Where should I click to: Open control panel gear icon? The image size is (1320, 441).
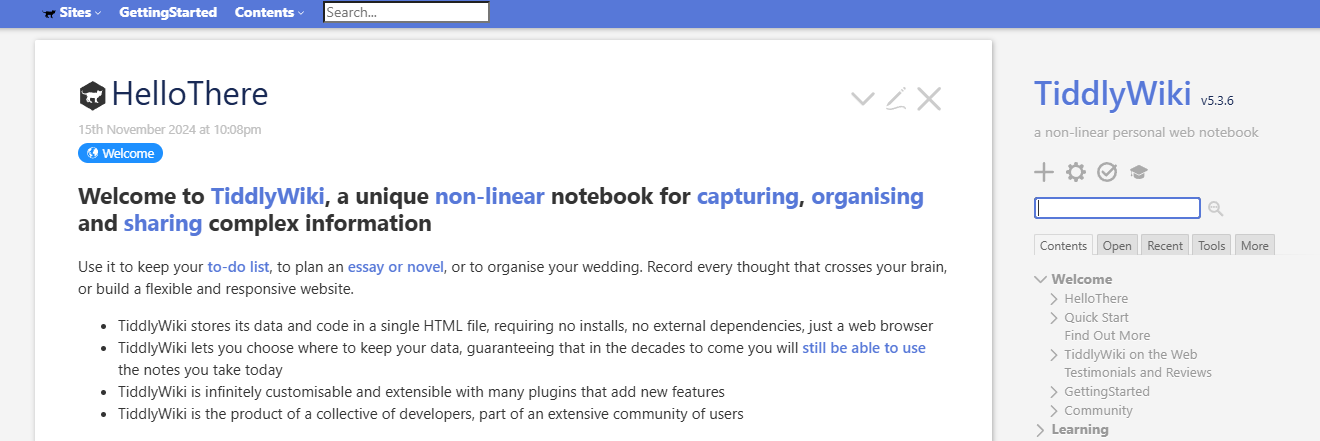pyautogui.click(x=1075, y=172)
